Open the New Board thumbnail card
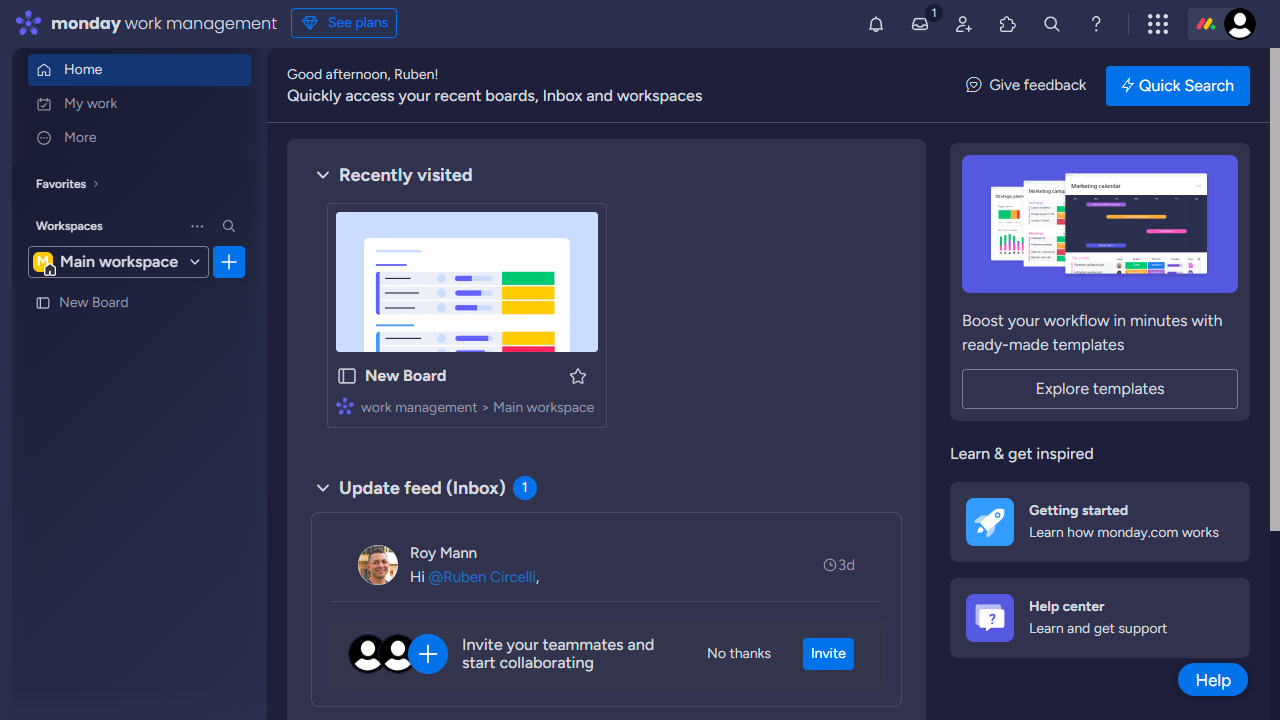 point(467,282)
